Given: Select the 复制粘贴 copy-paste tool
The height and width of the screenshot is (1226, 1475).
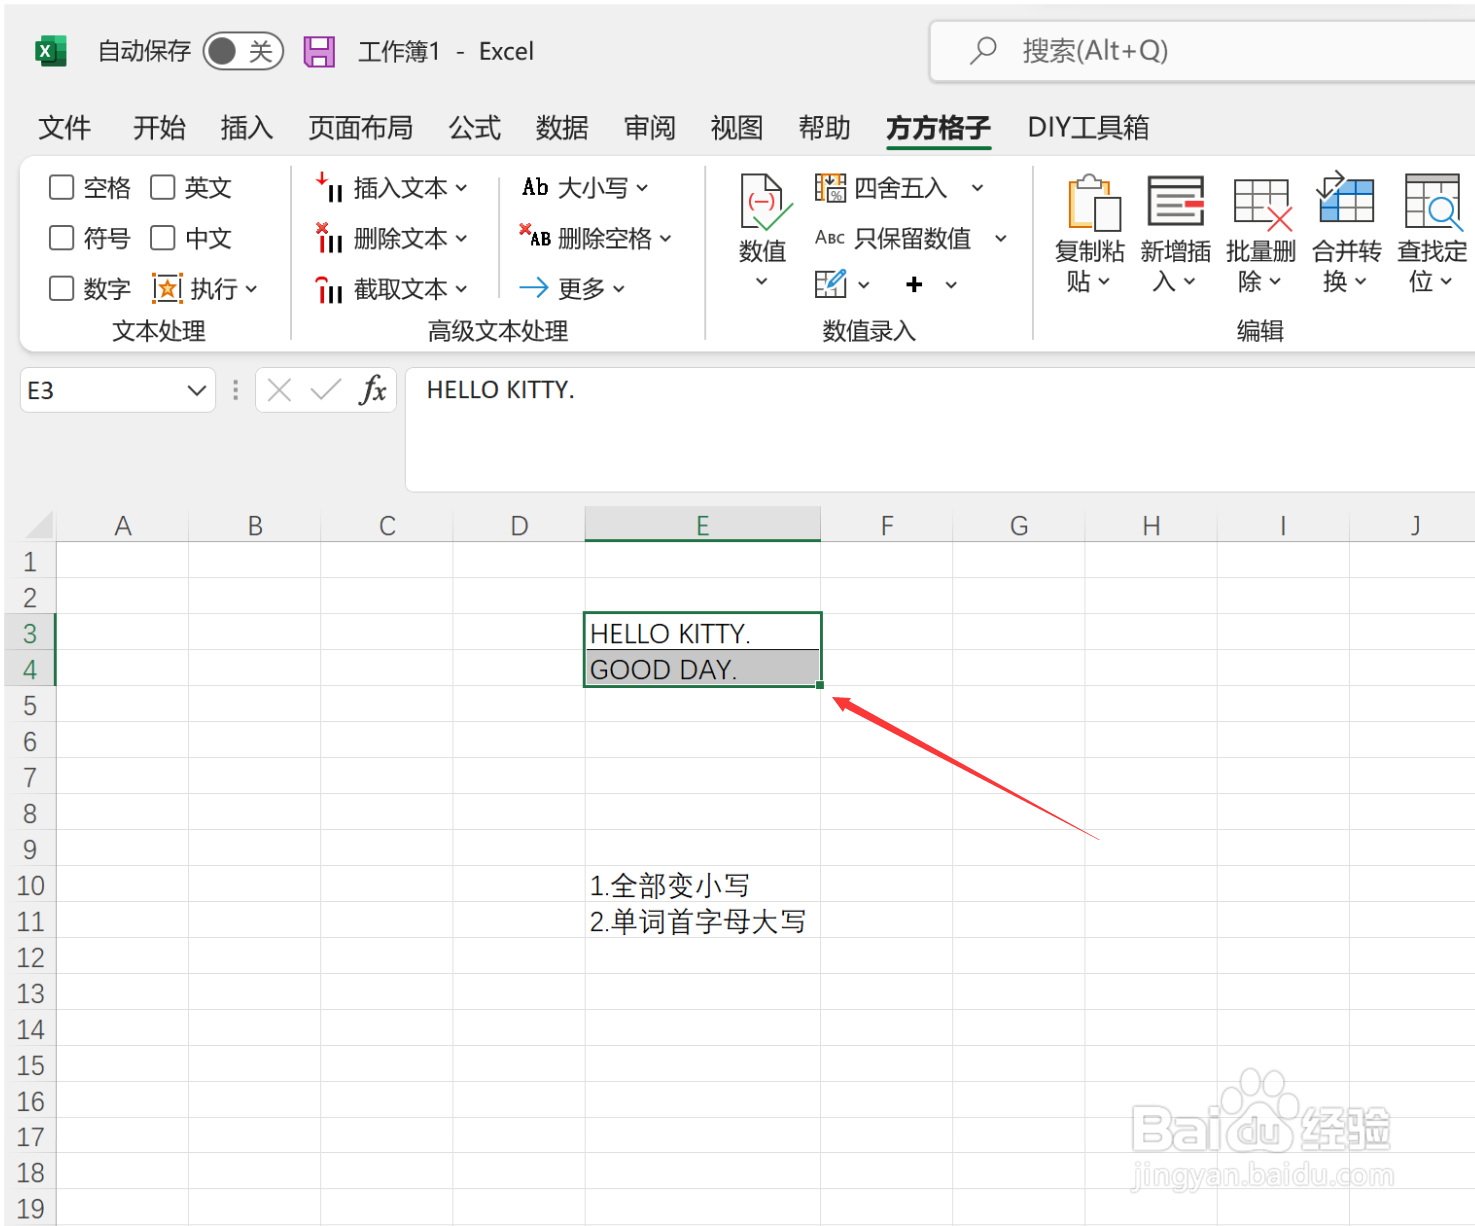Looking at the screenshot, I should (x=1089, y=232).
